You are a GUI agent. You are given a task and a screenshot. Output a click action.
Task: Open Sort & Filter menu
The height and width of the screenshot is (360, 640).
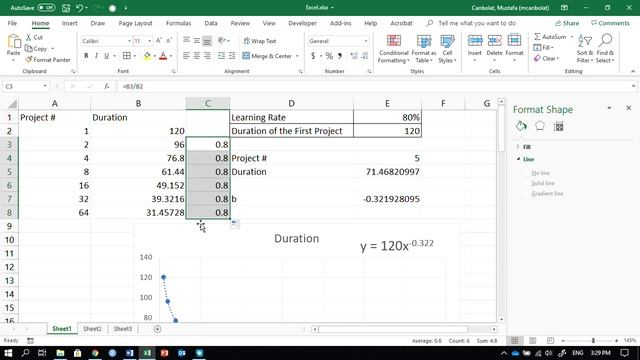tap(585, 49)
